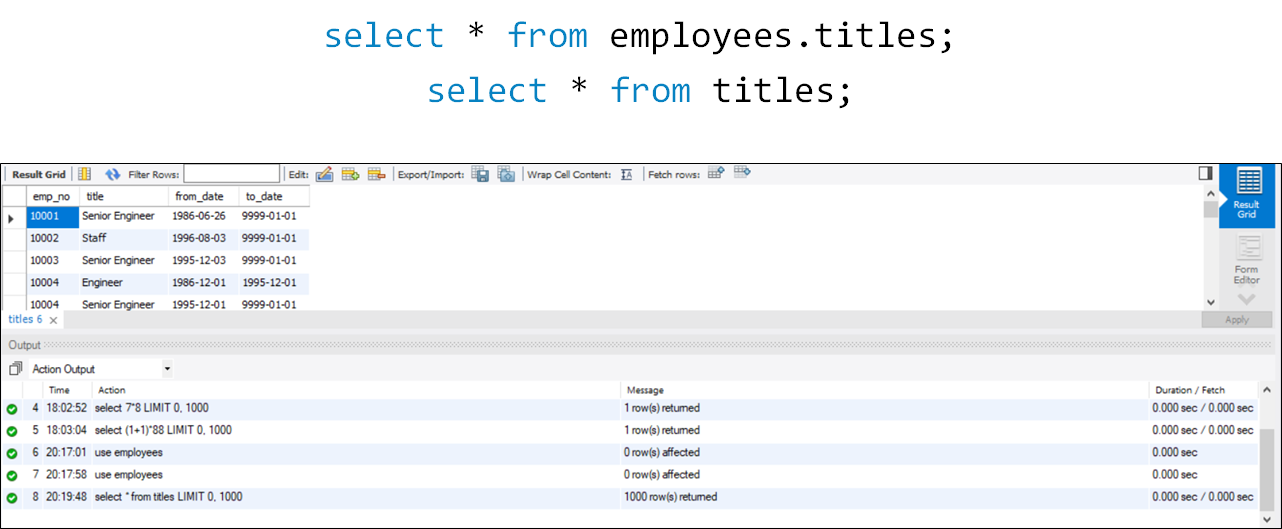The height and width of the screenshot is (529, 1282).
Task: Click the copy output icon next to Action Output
Action: pyautogui.click(x=15, y=369)
